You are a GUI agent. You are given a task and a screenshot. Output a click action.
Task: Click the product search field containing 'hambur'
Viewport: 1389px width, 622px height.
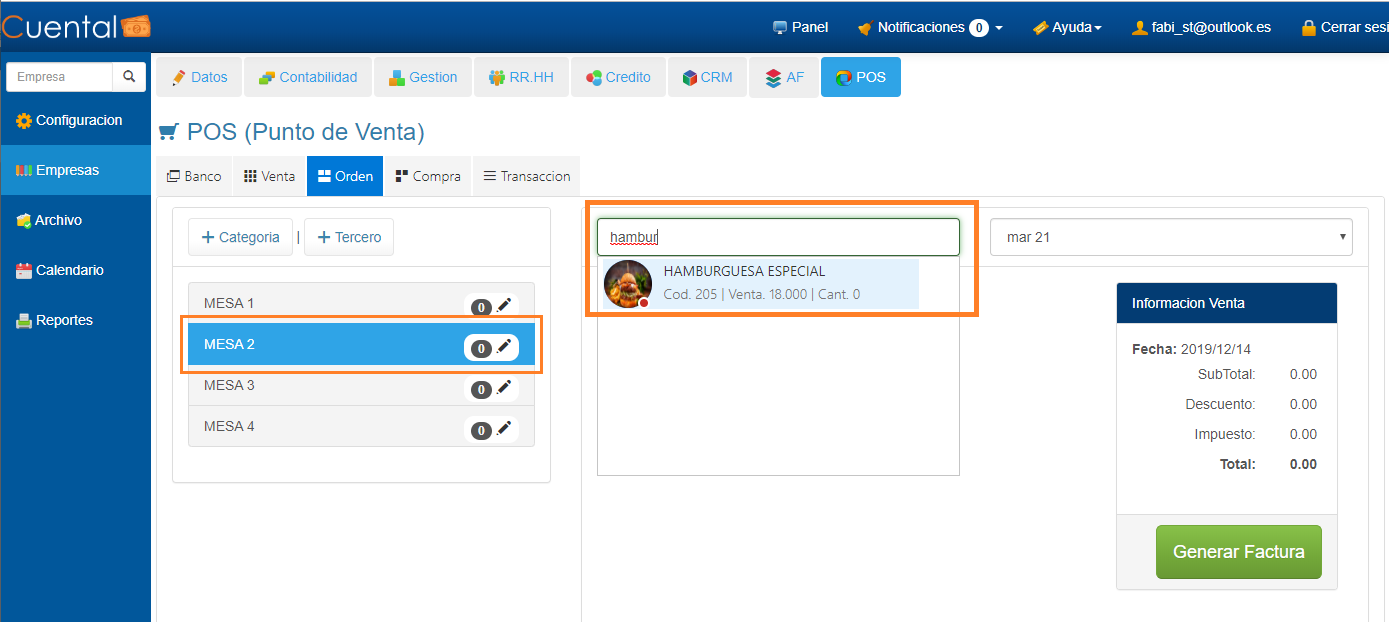click(x=778, y=237)
